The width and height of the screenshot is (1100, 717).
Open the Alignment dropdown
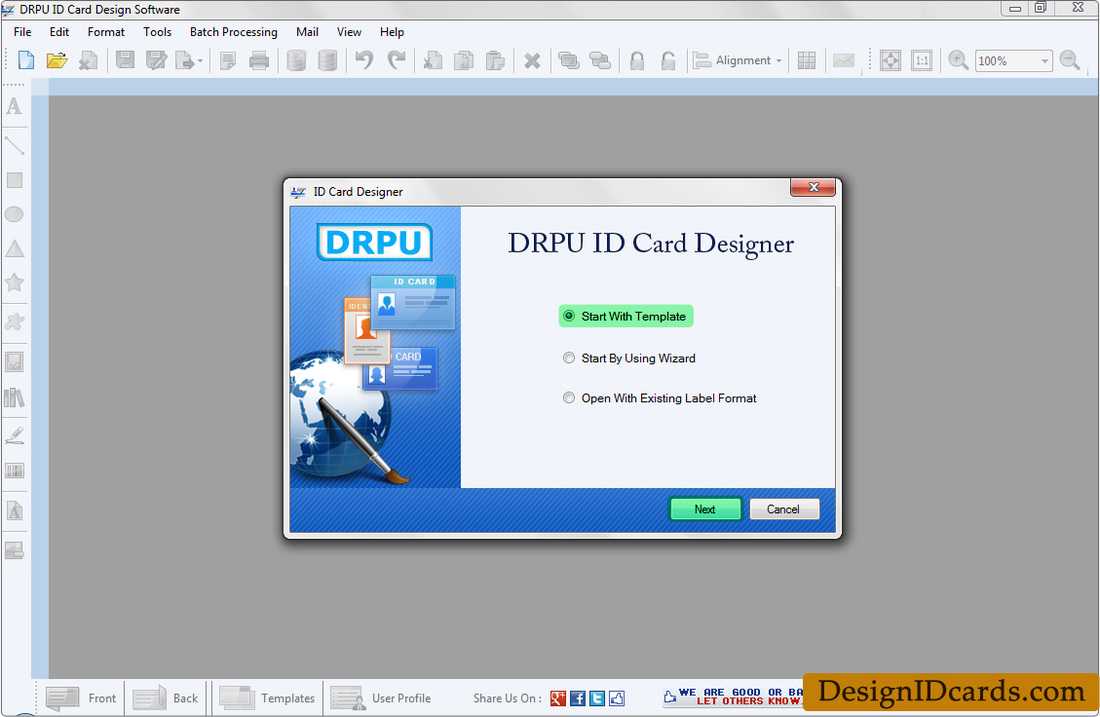click(x=737, y=61)
